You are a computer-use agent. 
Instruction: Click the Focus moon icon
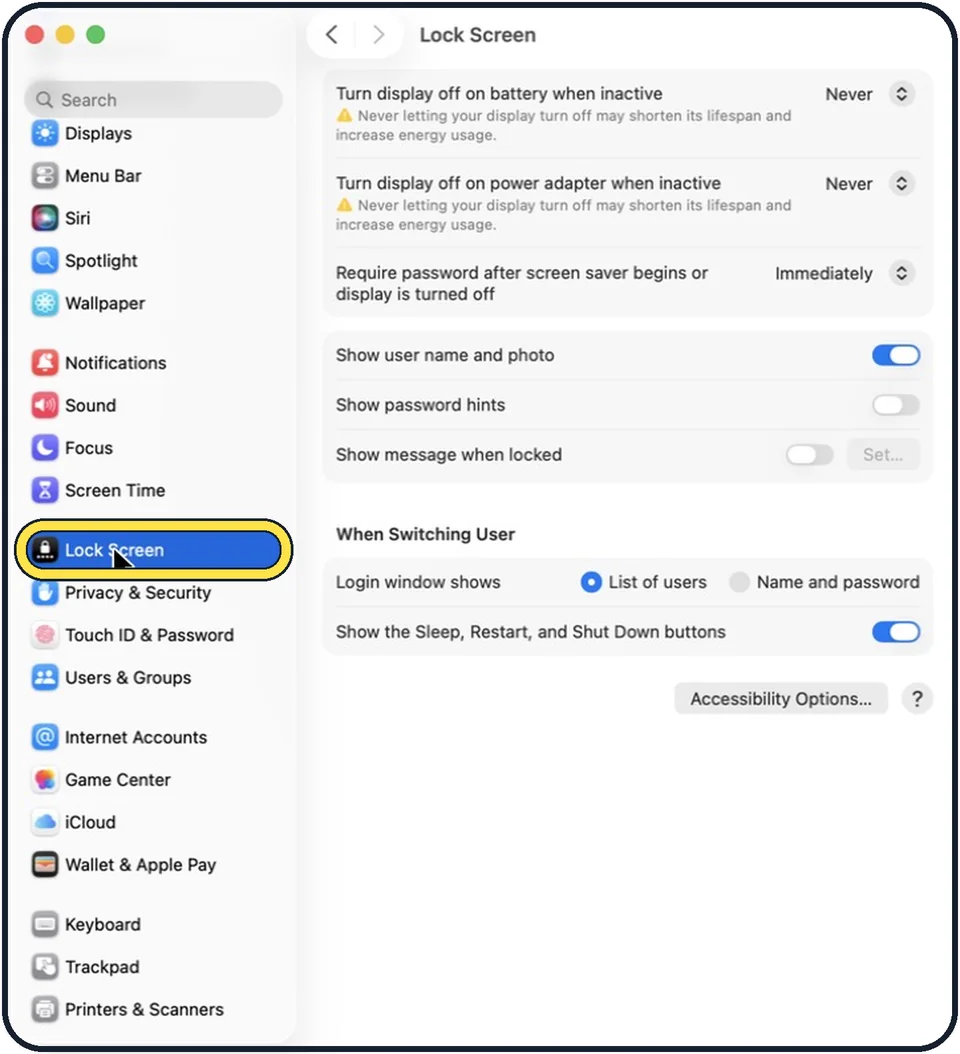pos(45,448)
